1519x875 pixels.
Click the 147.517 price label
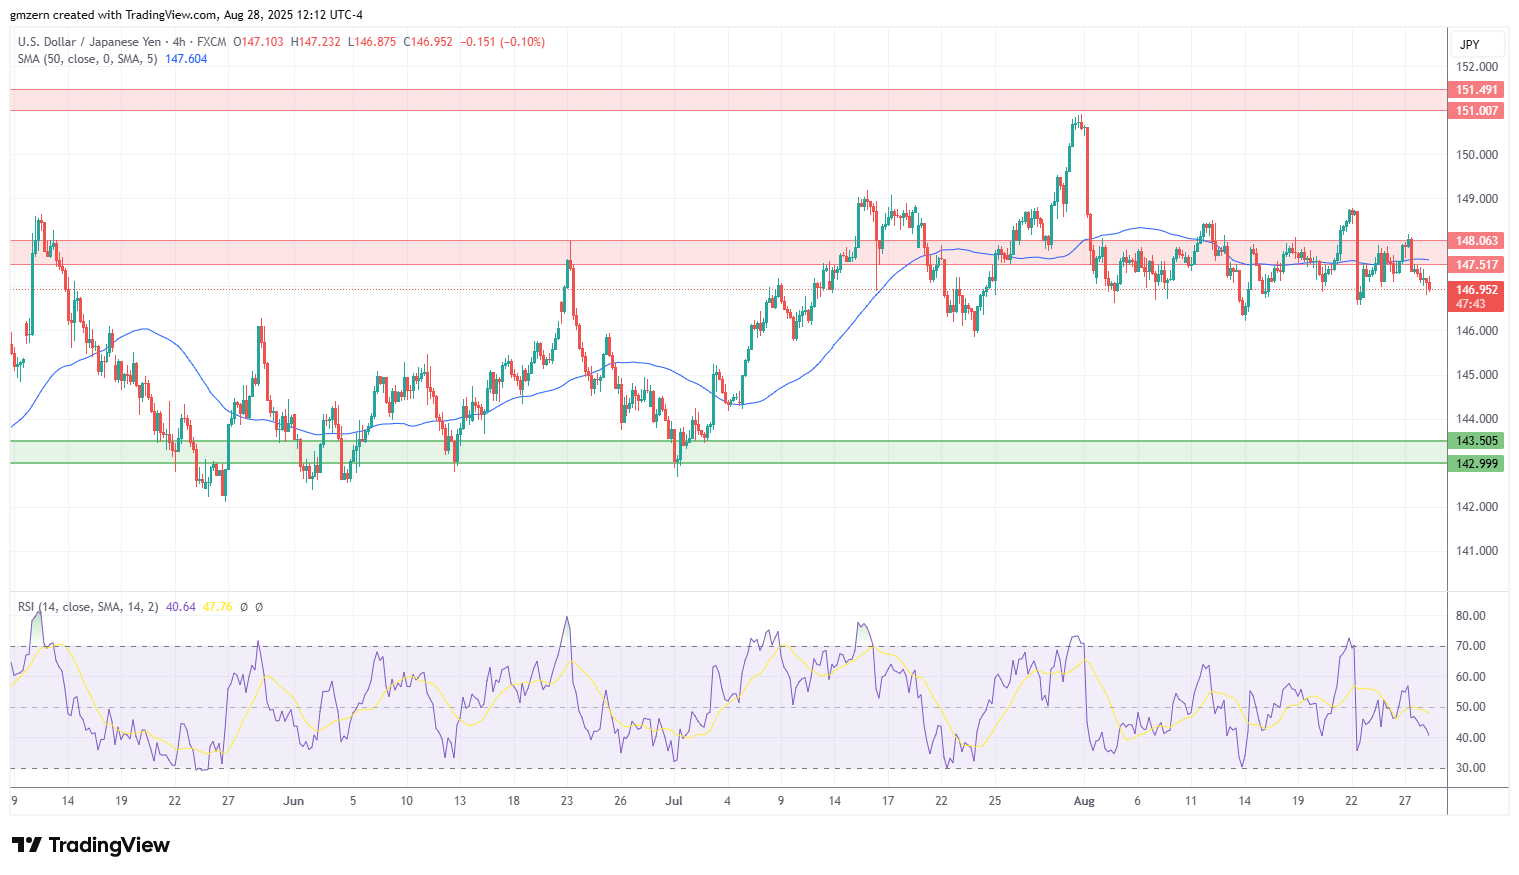pyautogui.click(x=1476, y=265)
